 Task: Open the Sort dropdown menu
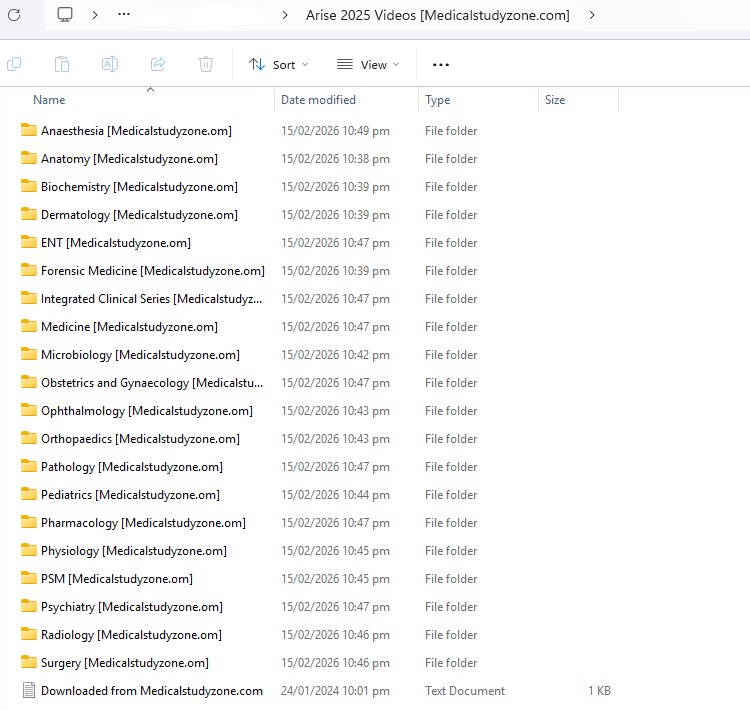(x=279, y=64)
